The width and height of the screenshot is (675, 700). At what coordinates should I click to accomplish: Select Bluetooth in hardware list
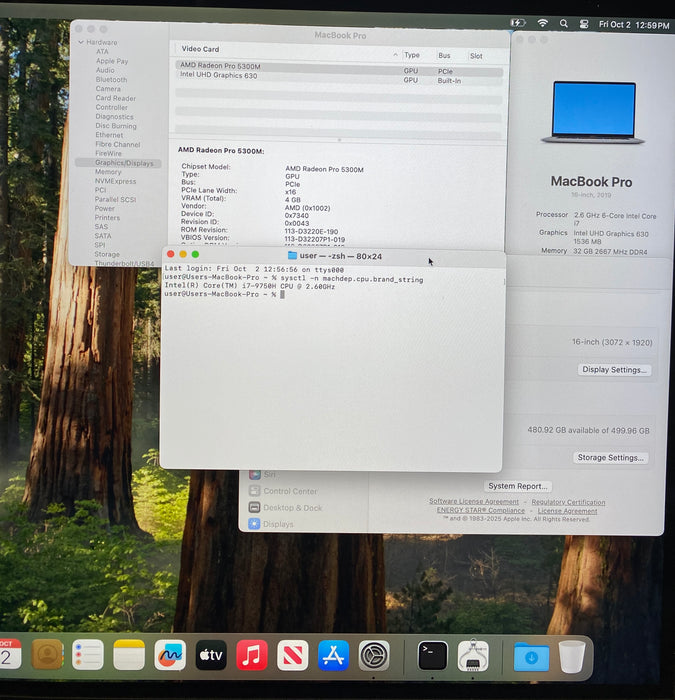[x=111, y=79]
